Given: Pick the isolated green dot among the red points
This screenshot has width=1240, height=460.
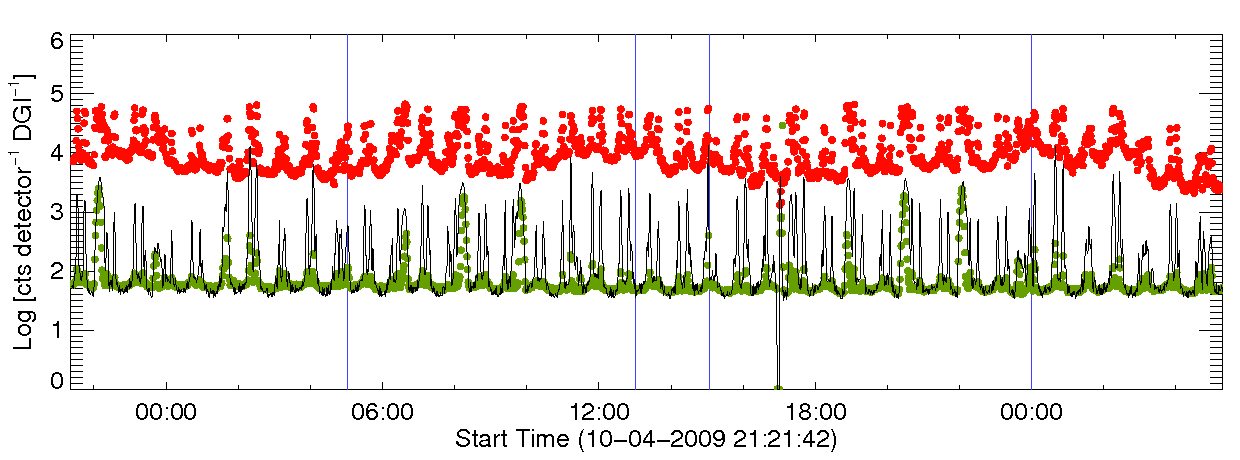Looking at the screenshot, I should pos(783,125).
